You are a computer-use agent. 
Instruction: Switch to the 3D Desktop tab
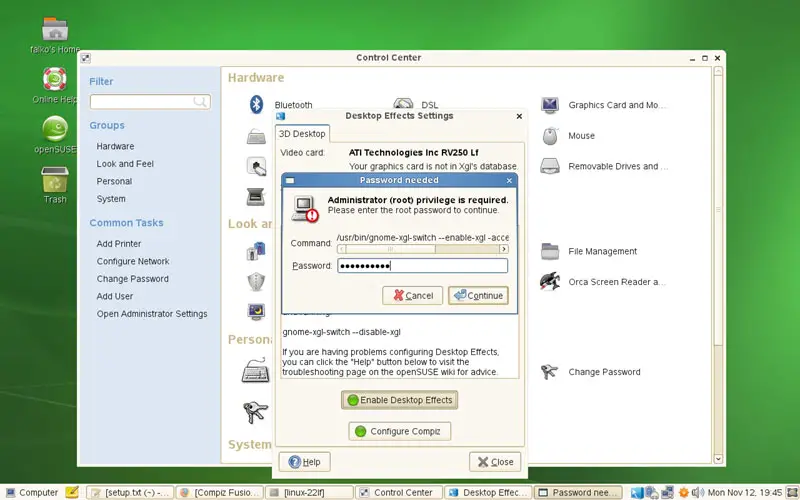tap(302, 134)
